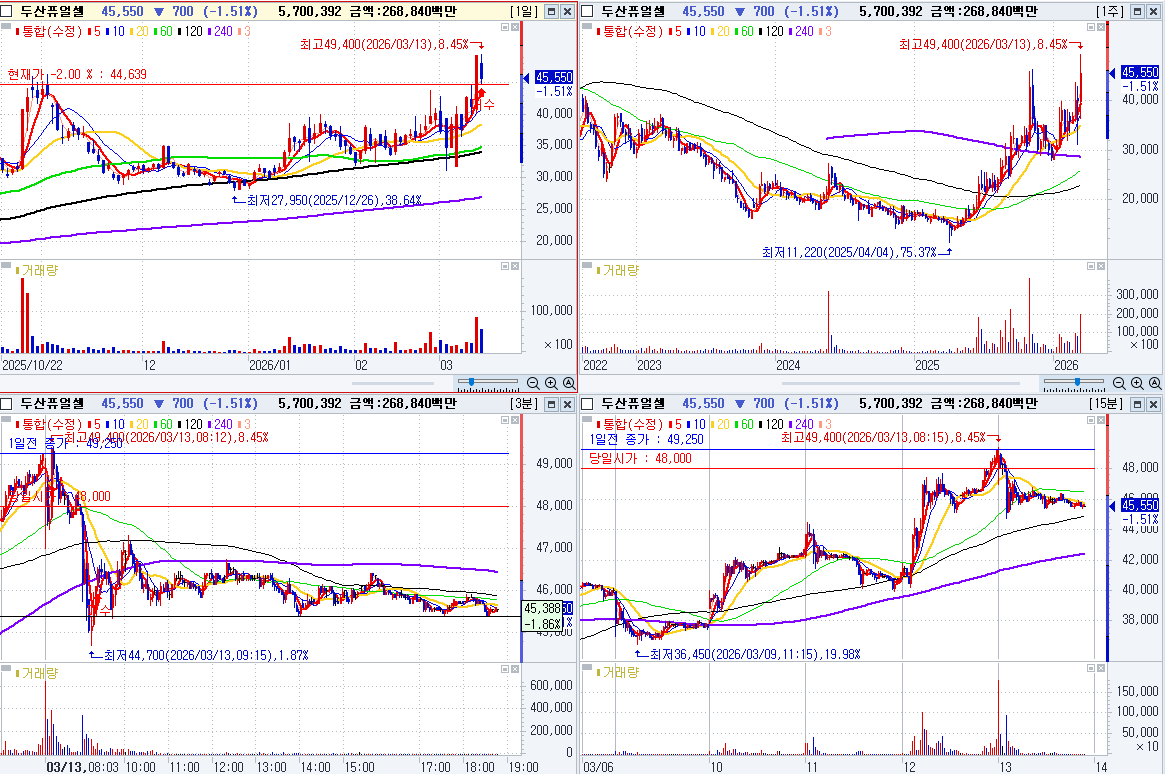Collapse the weekly chart 거래량 panel
Viewport: 1165px width, 774px height.
click(x=1091, y=266)
